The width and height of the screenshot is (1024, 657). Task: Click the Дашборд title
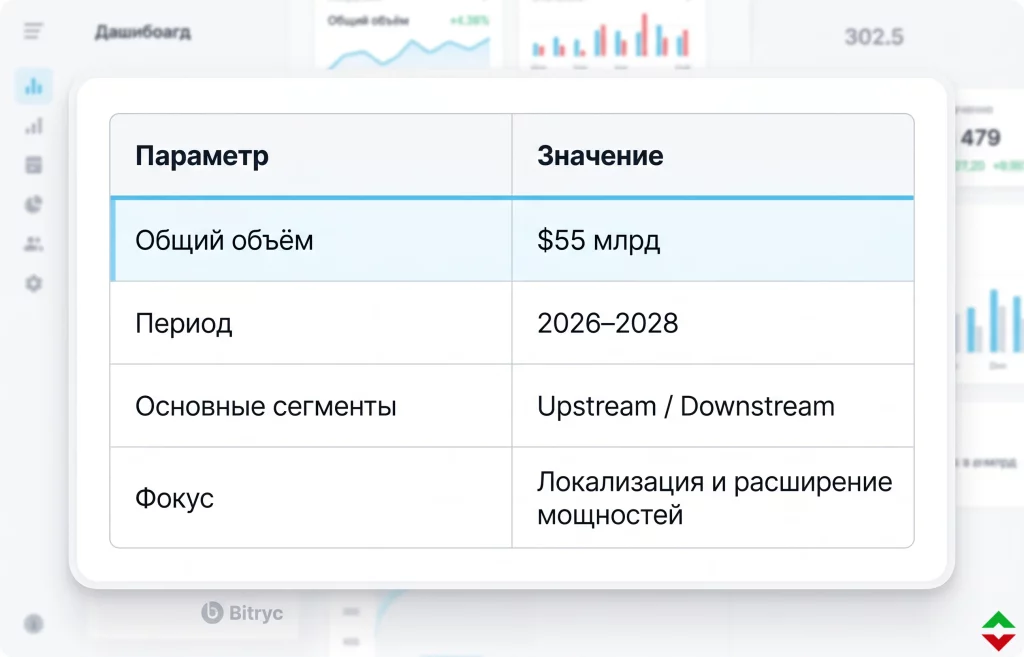click(x=143, y=32)
